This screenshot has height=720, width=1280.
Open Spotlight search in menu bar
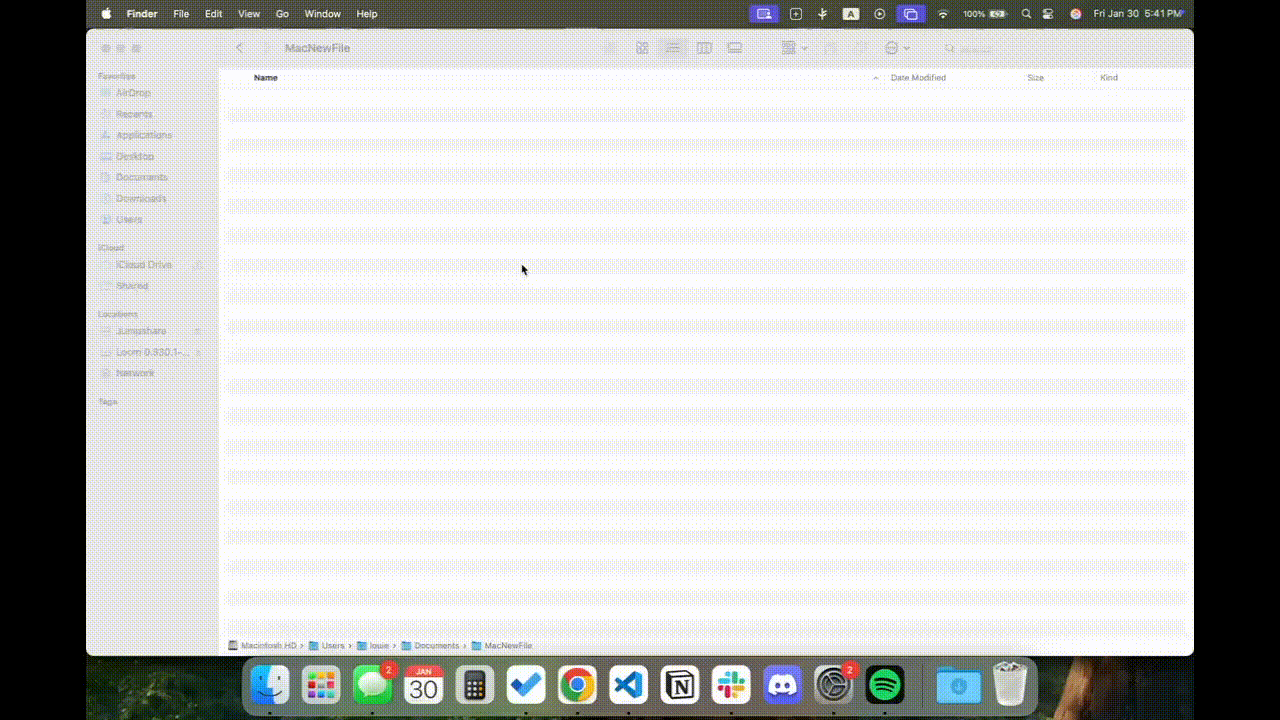tap(1026, 14)
